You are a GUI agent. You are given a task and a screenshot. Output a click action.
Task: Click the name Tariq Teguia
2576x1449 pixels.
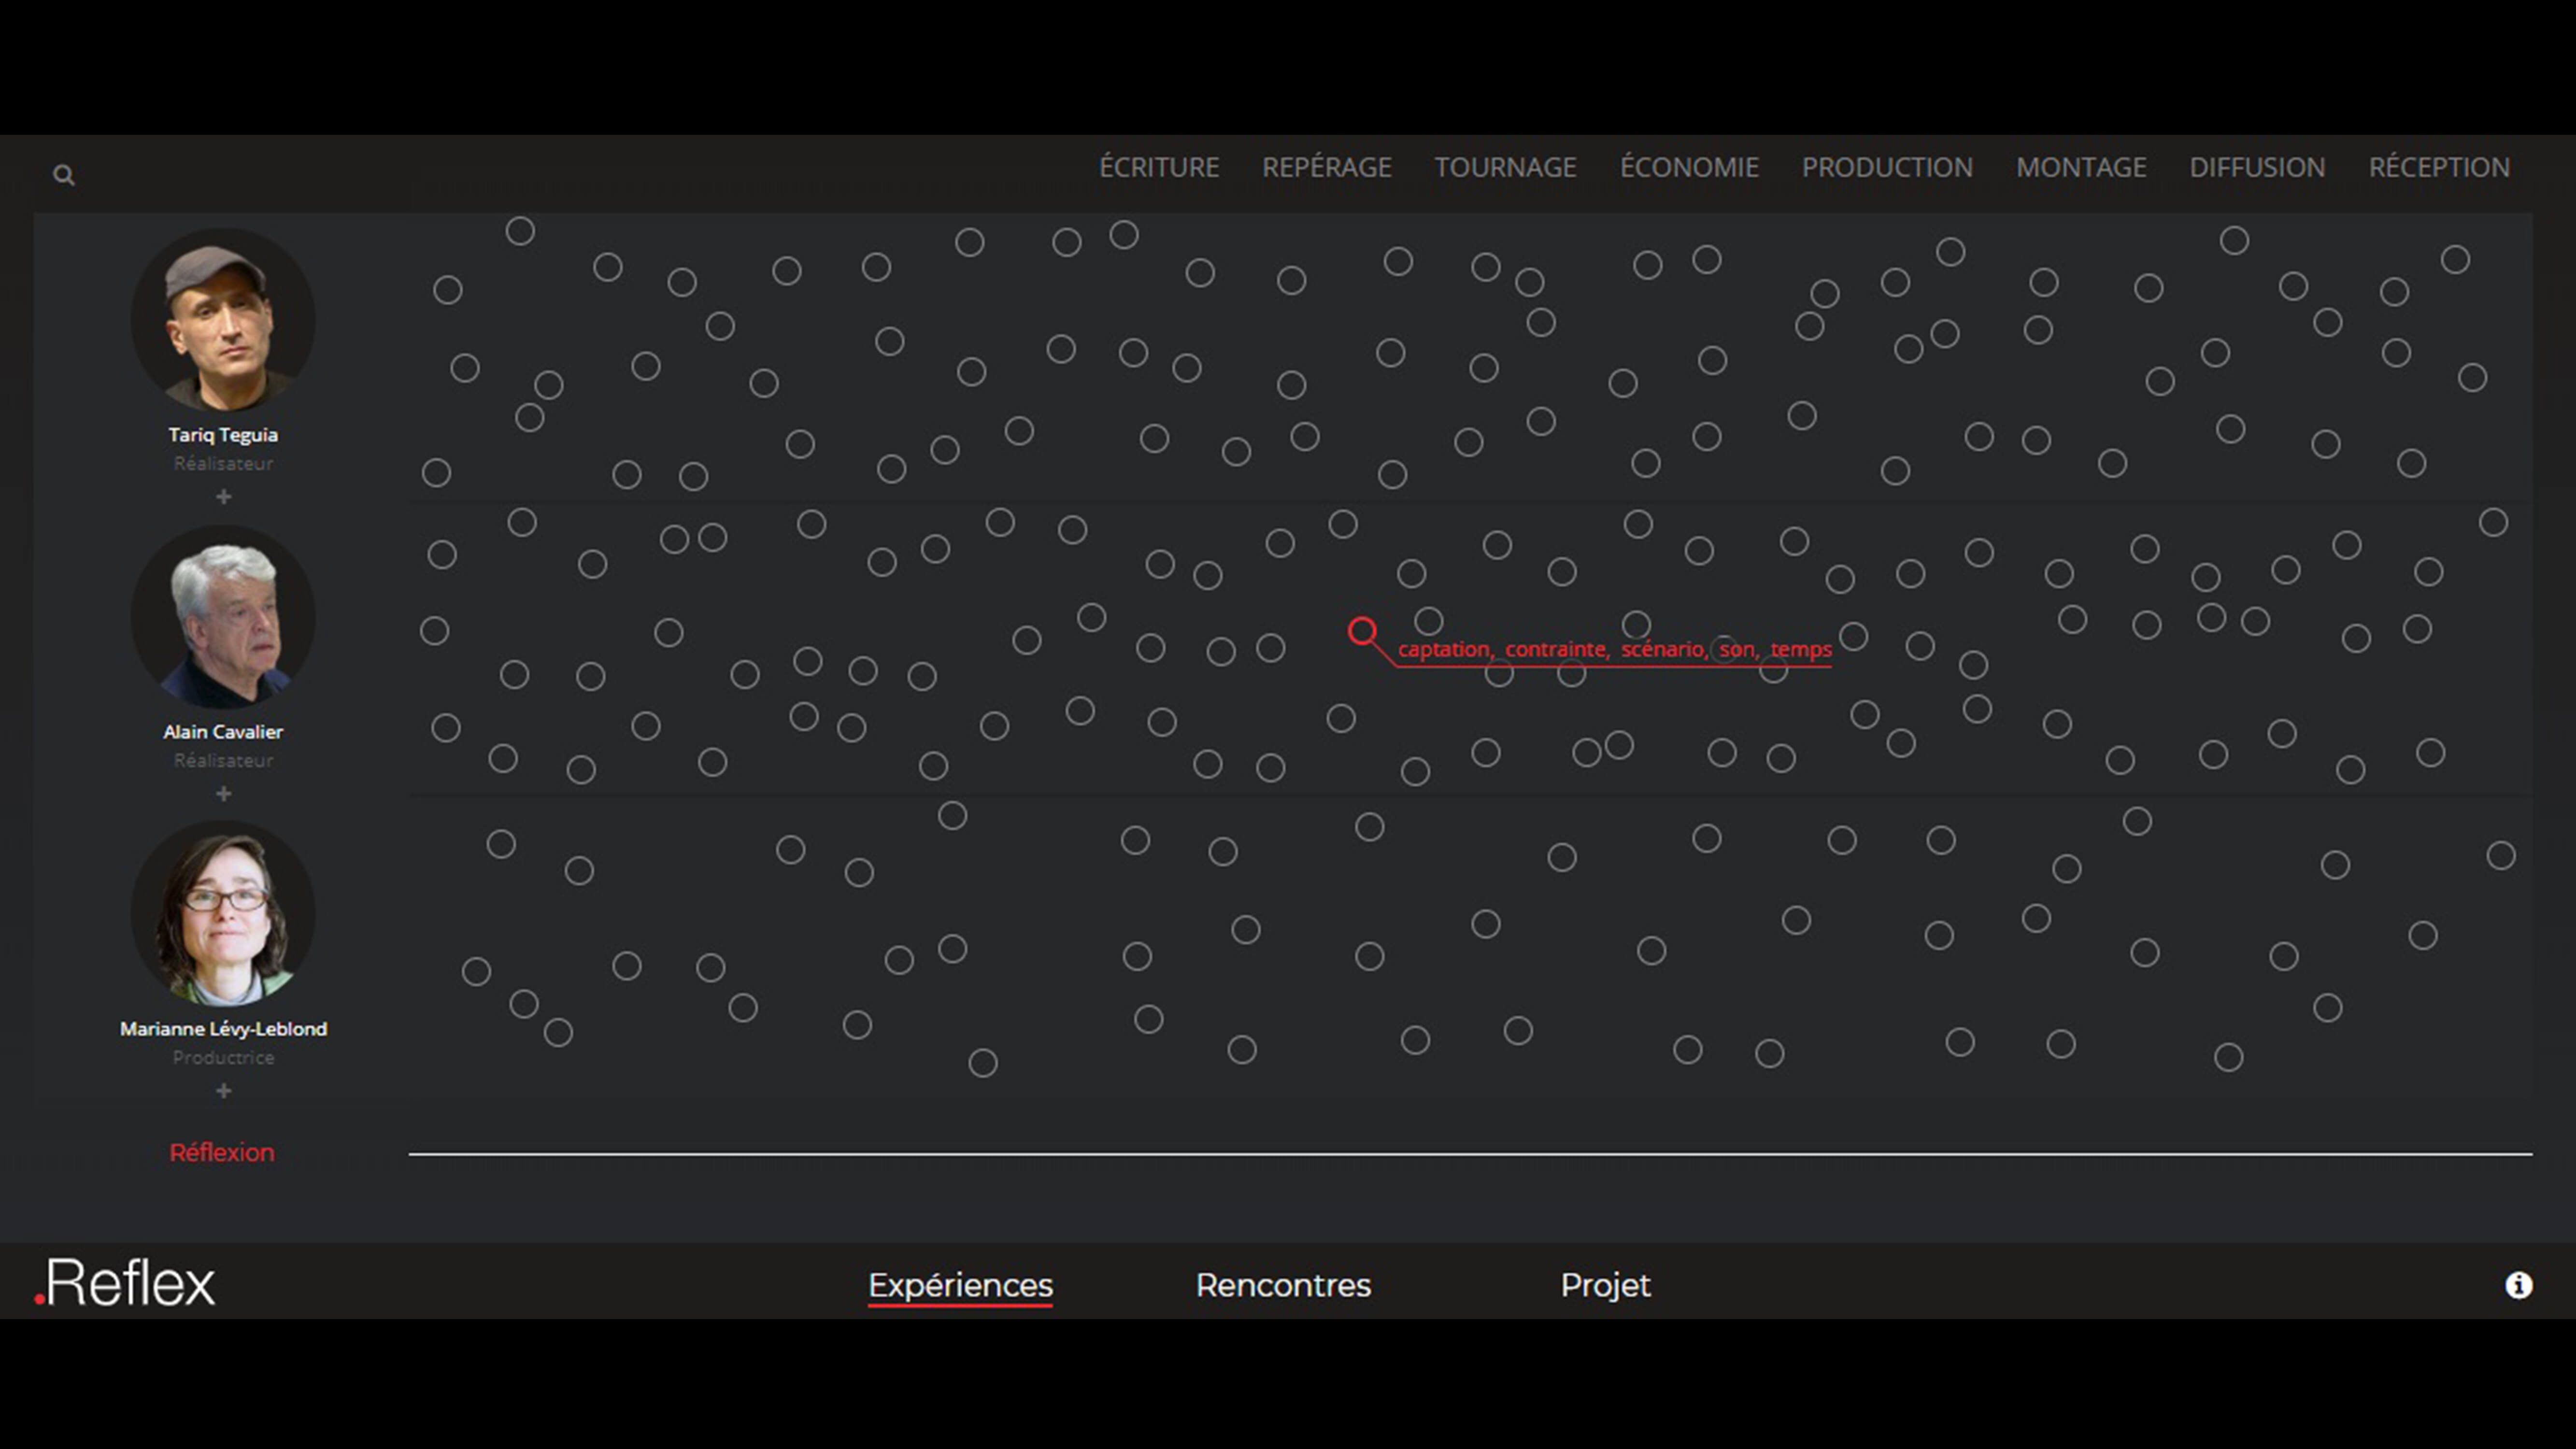223,435
